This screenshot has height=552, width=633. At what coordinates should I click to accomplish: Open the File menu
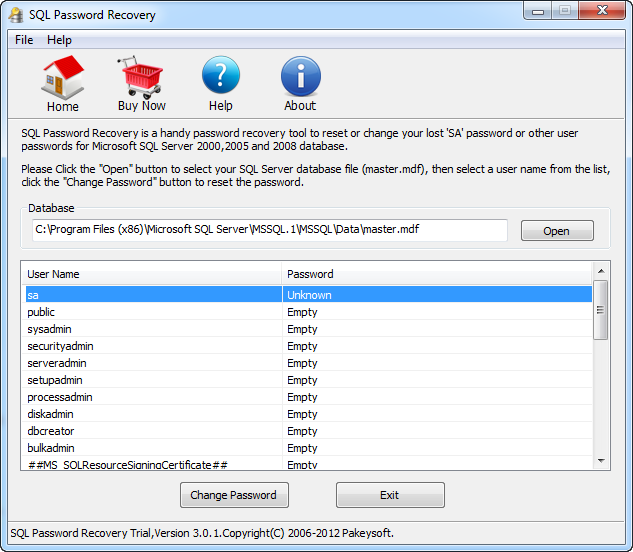coord(24,40)
